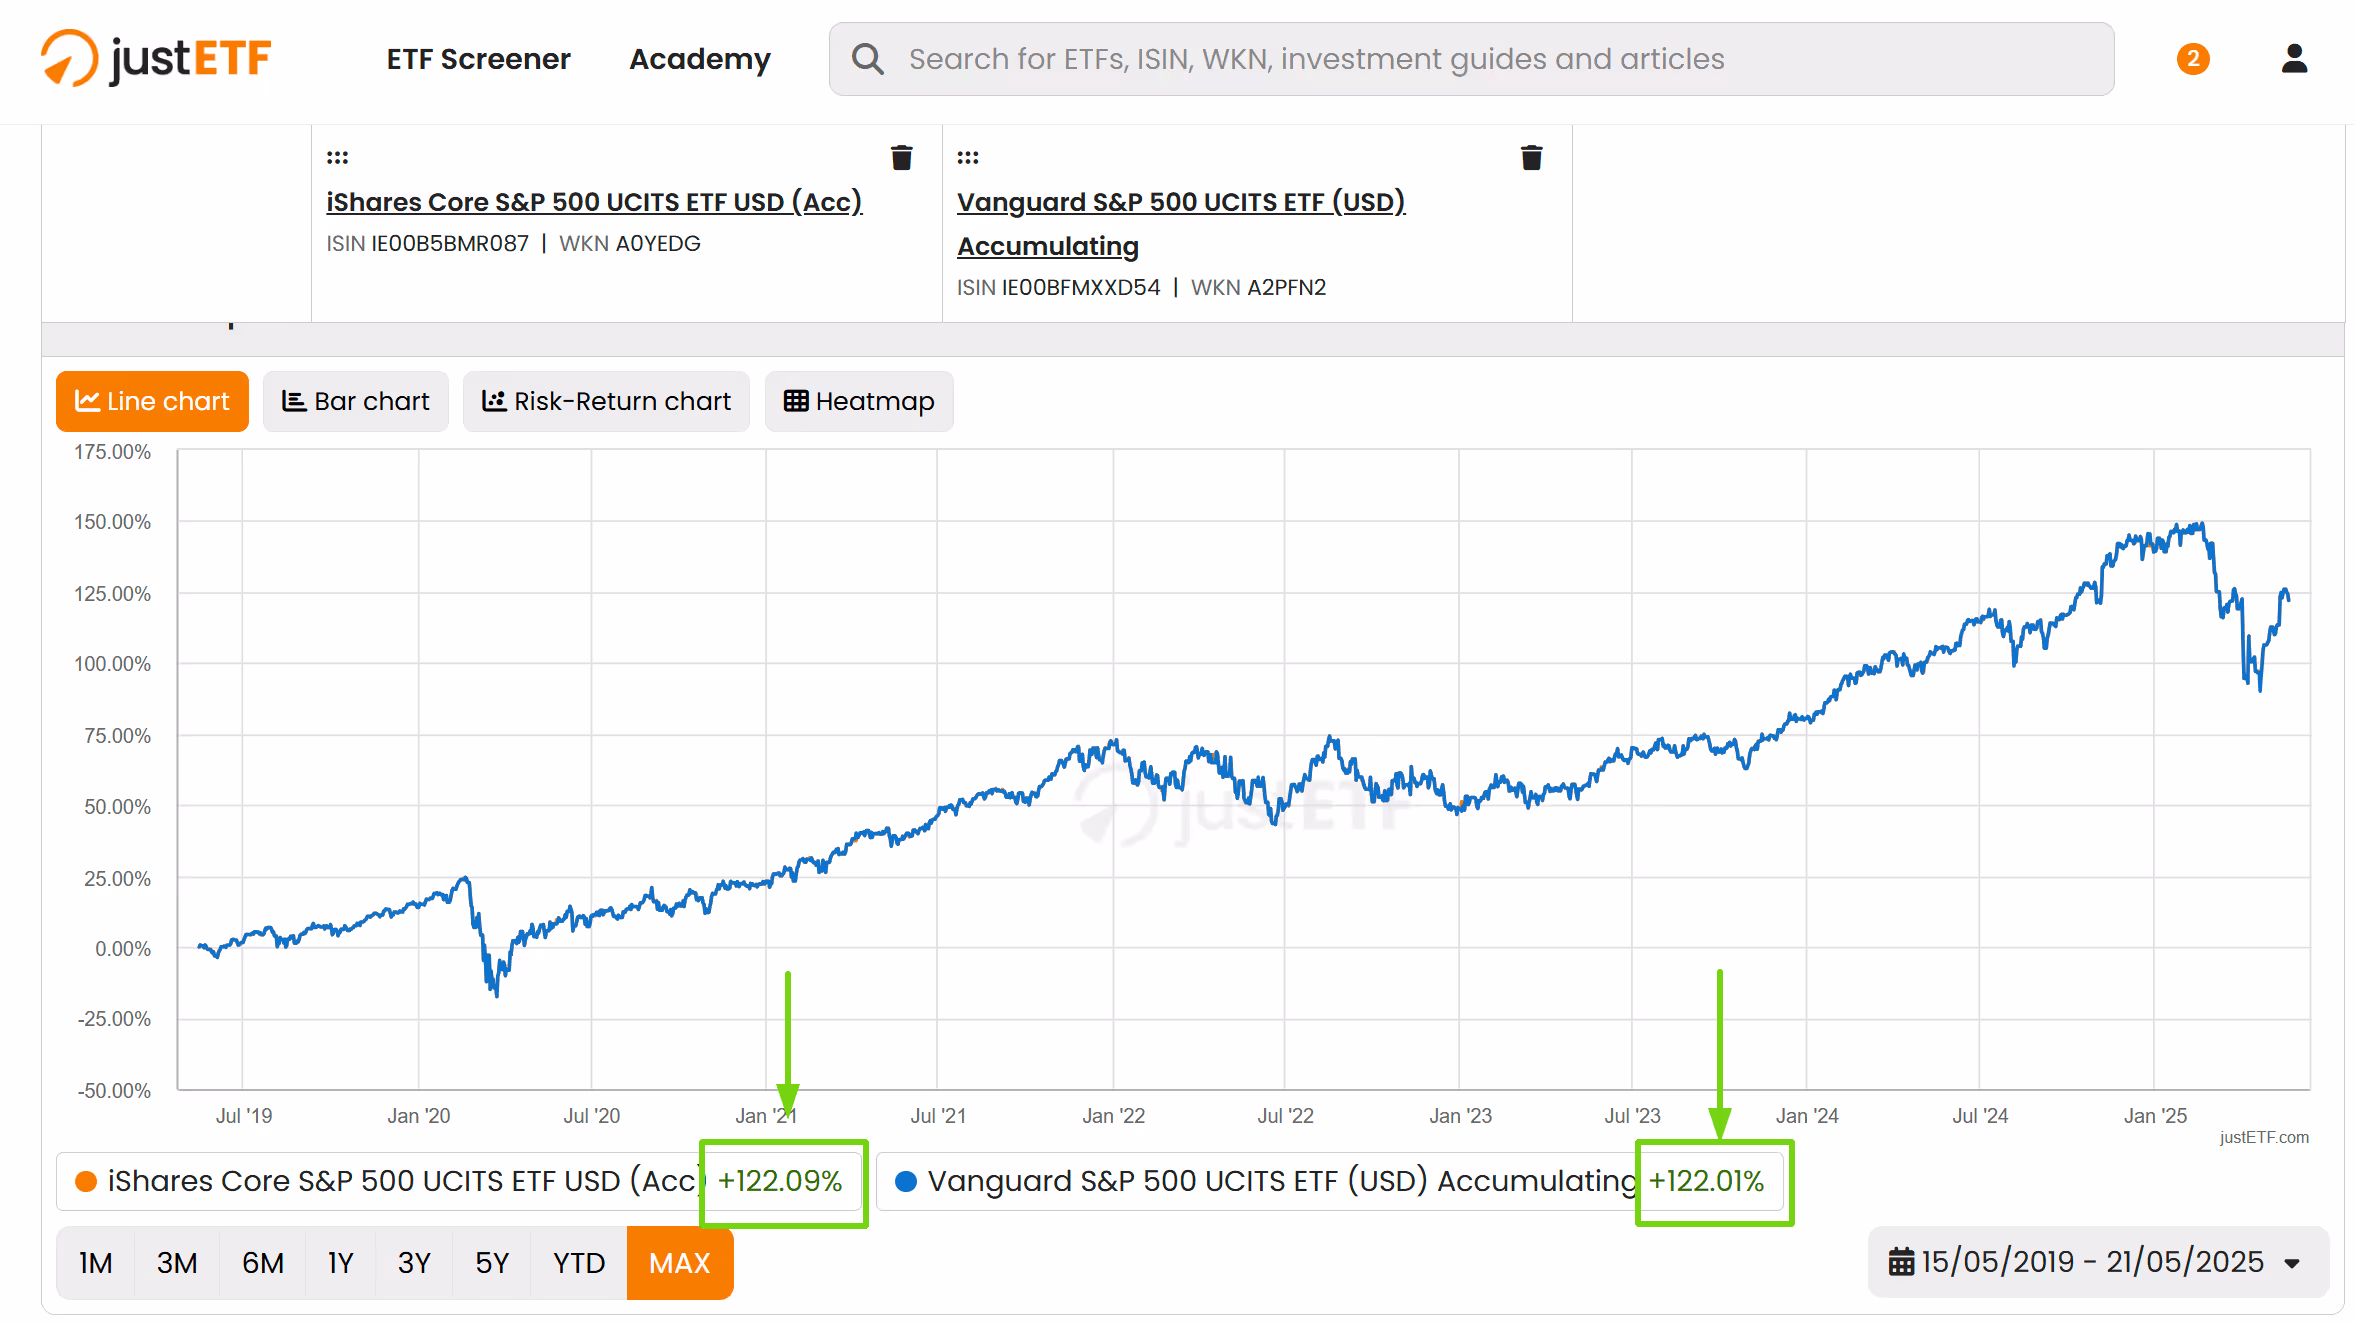The image size is (2354, 1322).
Task: Switch to Risk-Return chart view
Action: coord(606,401)
